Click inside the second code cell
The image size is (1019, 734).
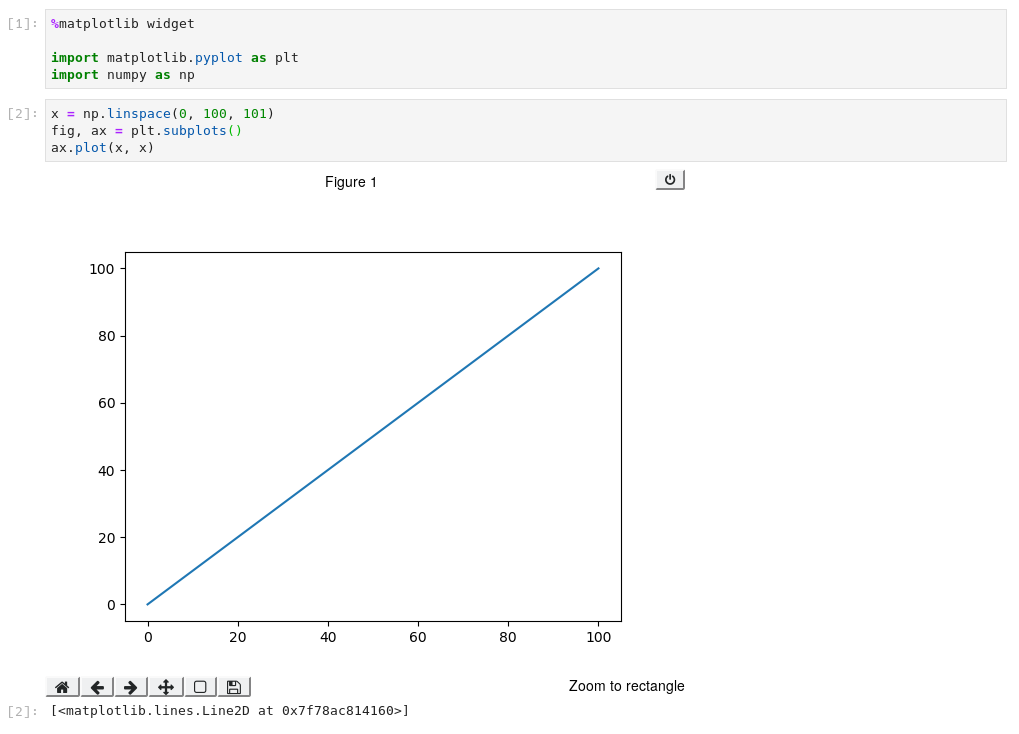(400, 130)
